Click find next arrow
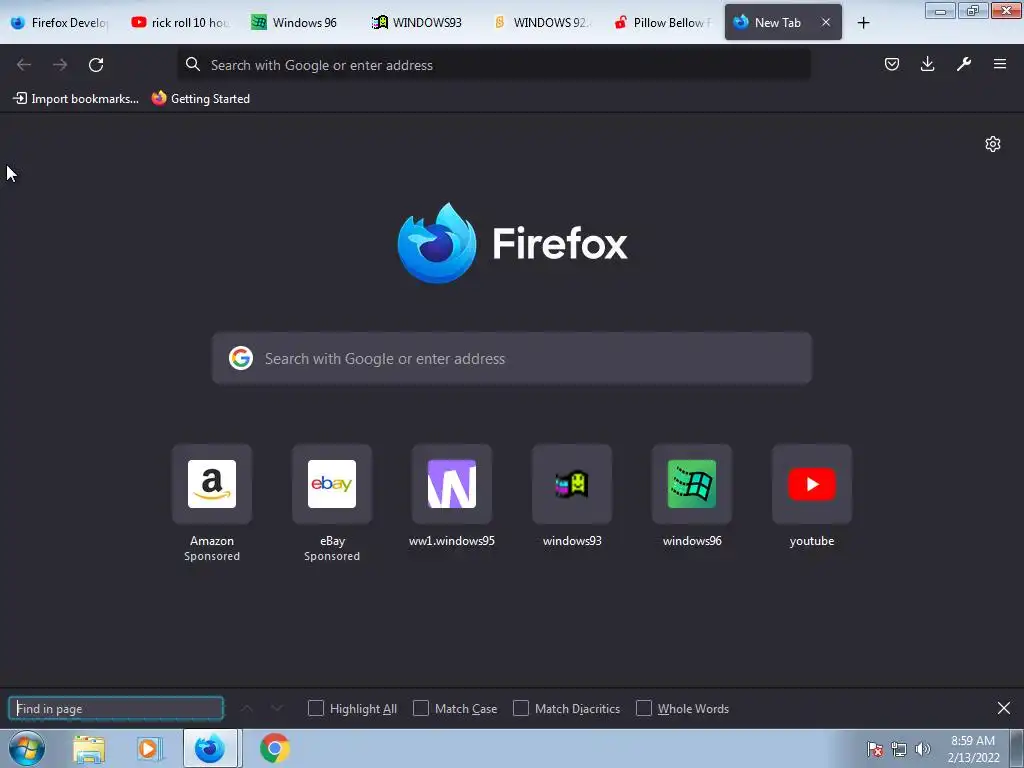The height and width of the screenshot is (768, 1024). pyautogui.click(x=277, y=709)
